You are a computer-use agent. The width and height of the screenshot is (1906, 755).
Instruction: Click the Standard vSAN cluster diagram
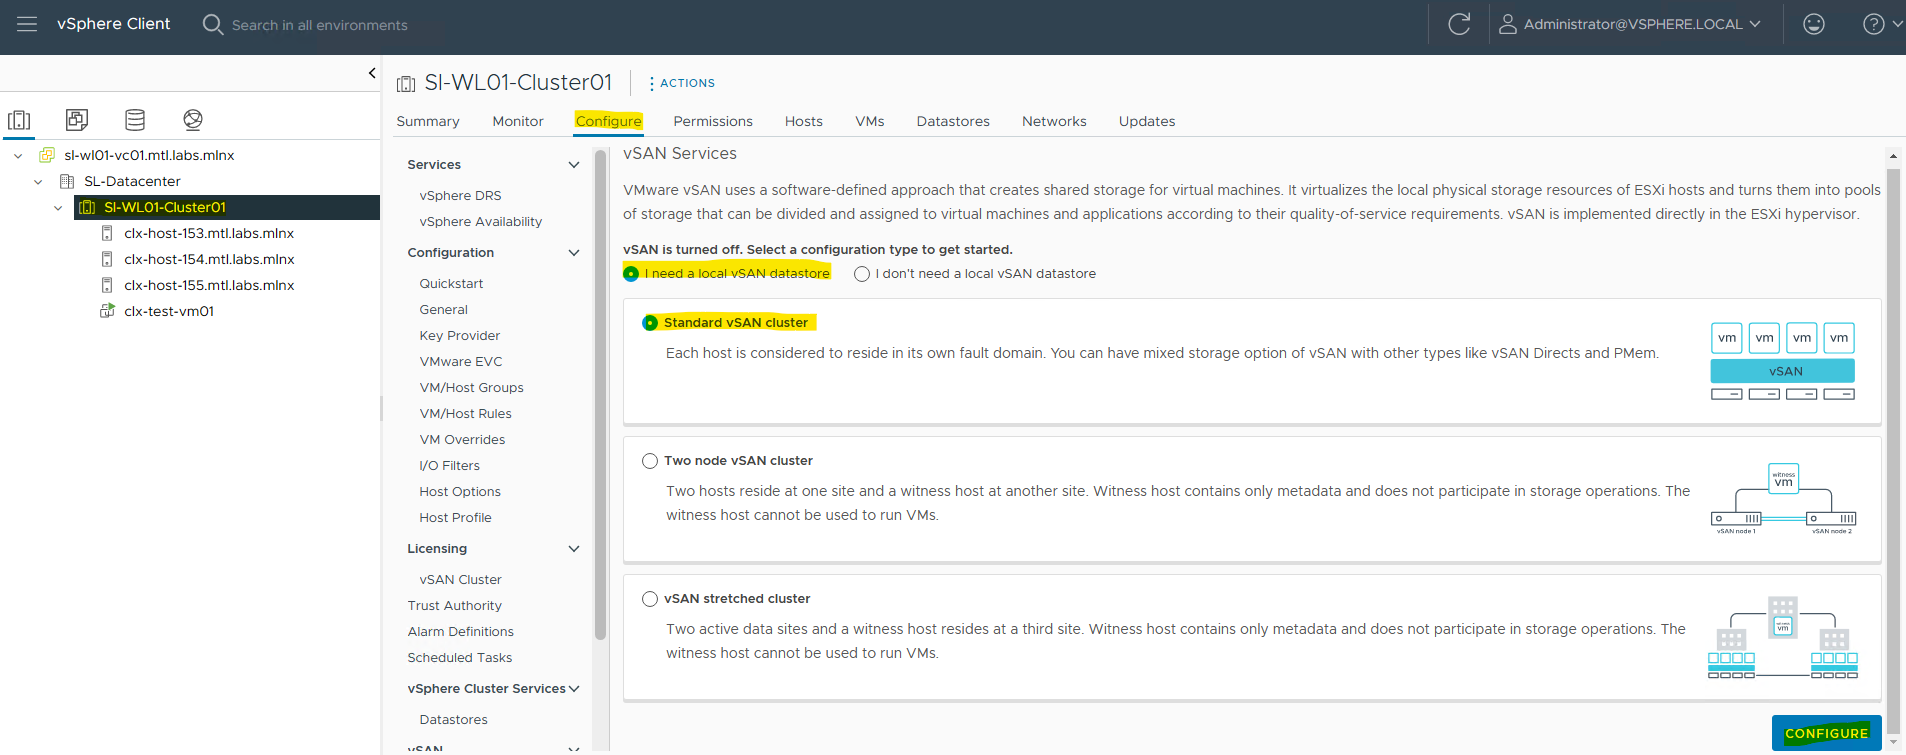pyautogui.click(x=1783, y=361)
